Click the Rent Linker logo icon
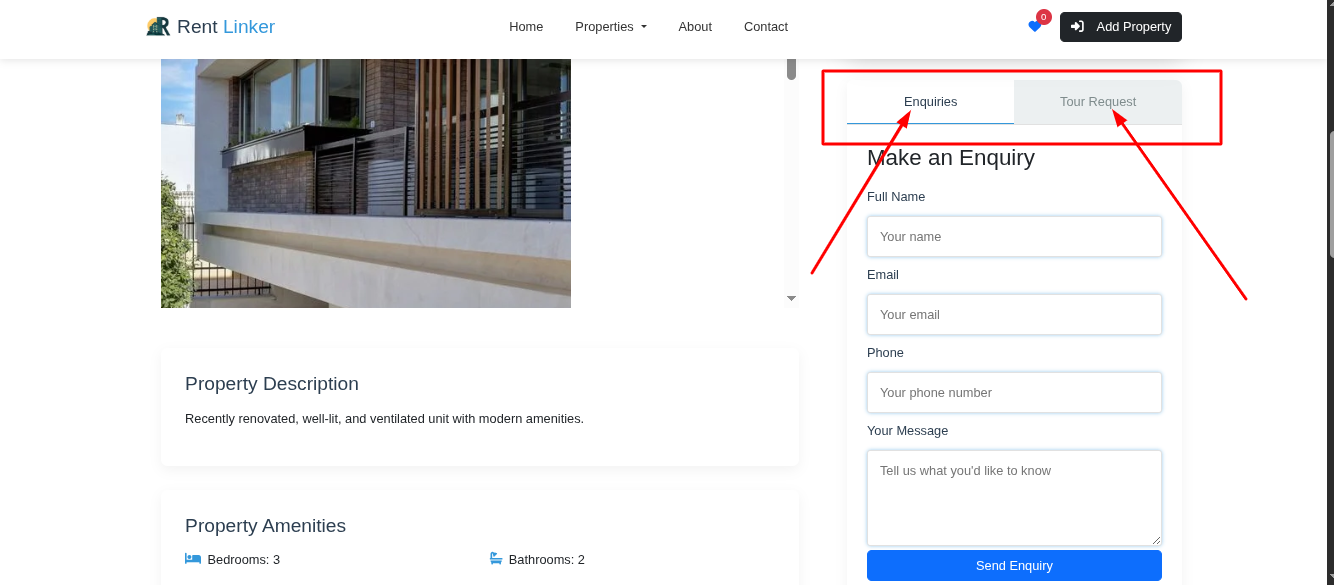 pos(158,27)
